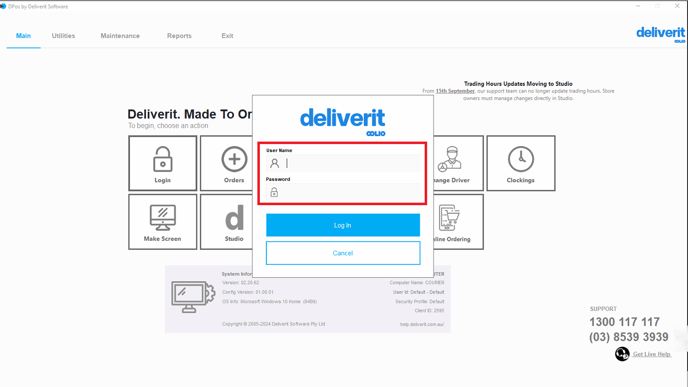Click the live help headset icon
This screenshot has height=387, width=688.
point(622,354)
